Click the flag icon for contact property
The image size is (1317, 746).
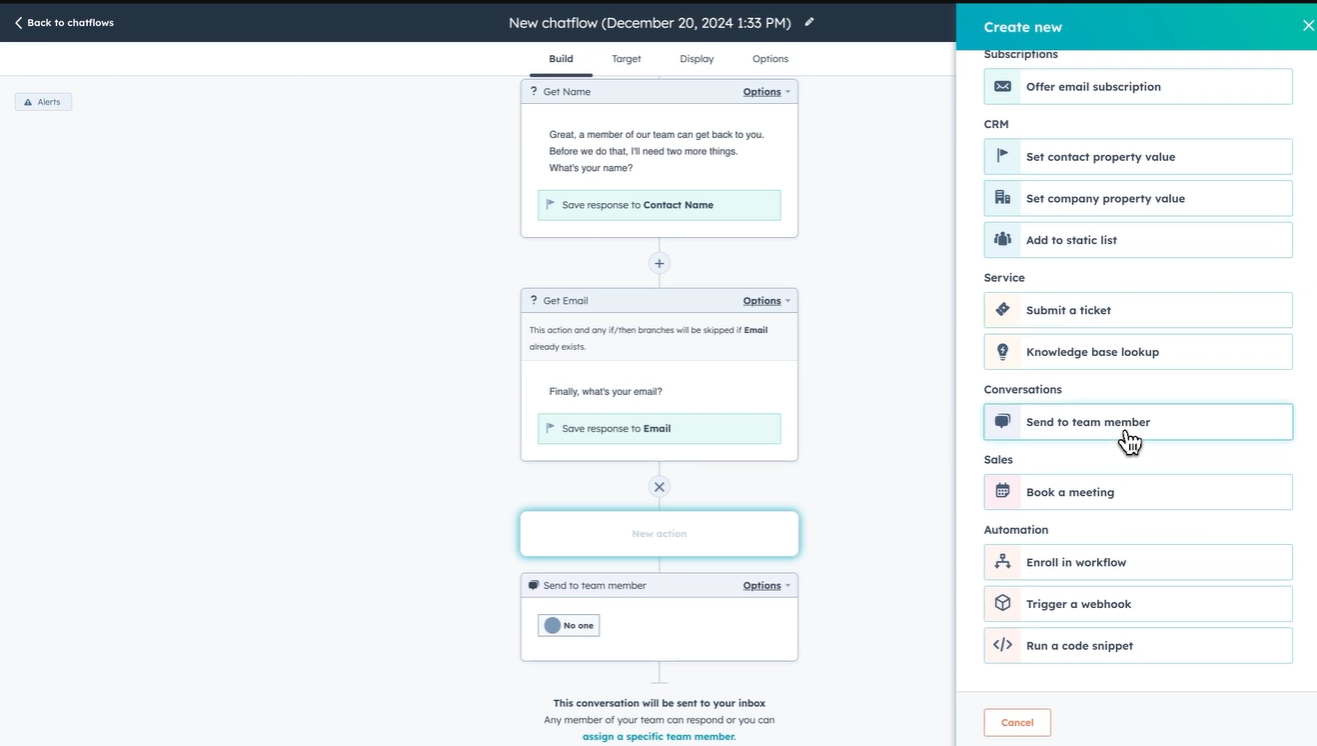1002,156
